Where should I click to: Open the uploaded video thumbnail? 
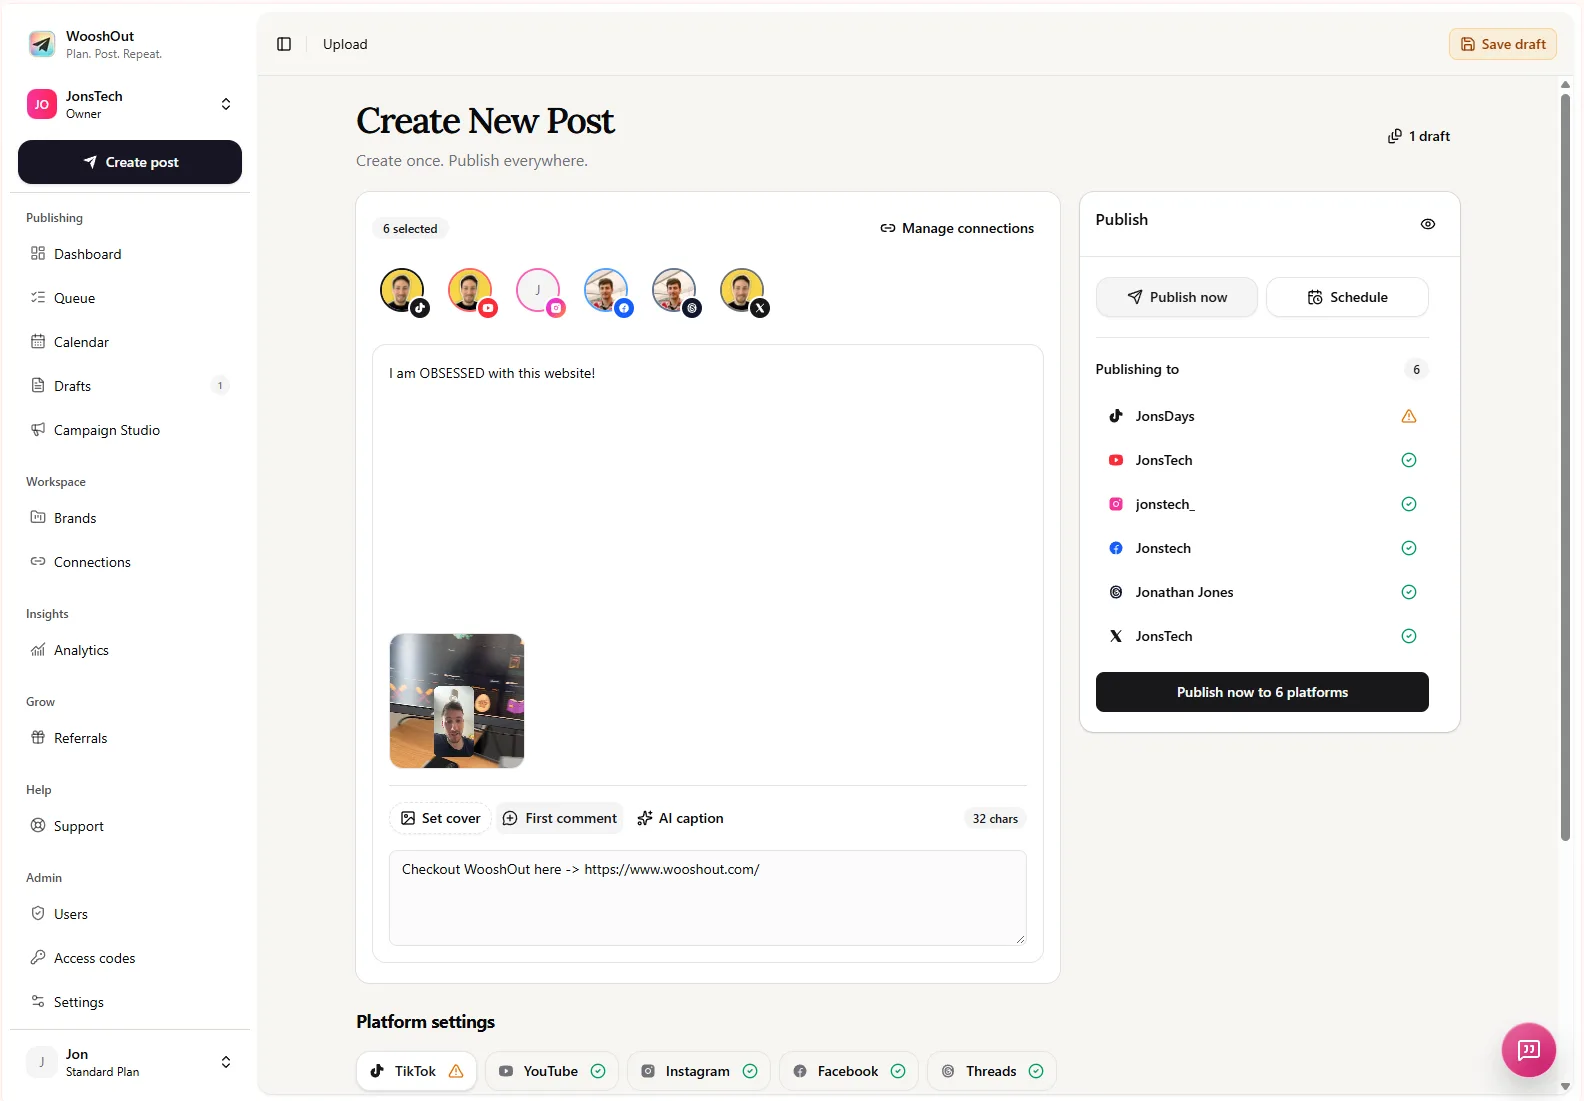click(x=457, y=701)
